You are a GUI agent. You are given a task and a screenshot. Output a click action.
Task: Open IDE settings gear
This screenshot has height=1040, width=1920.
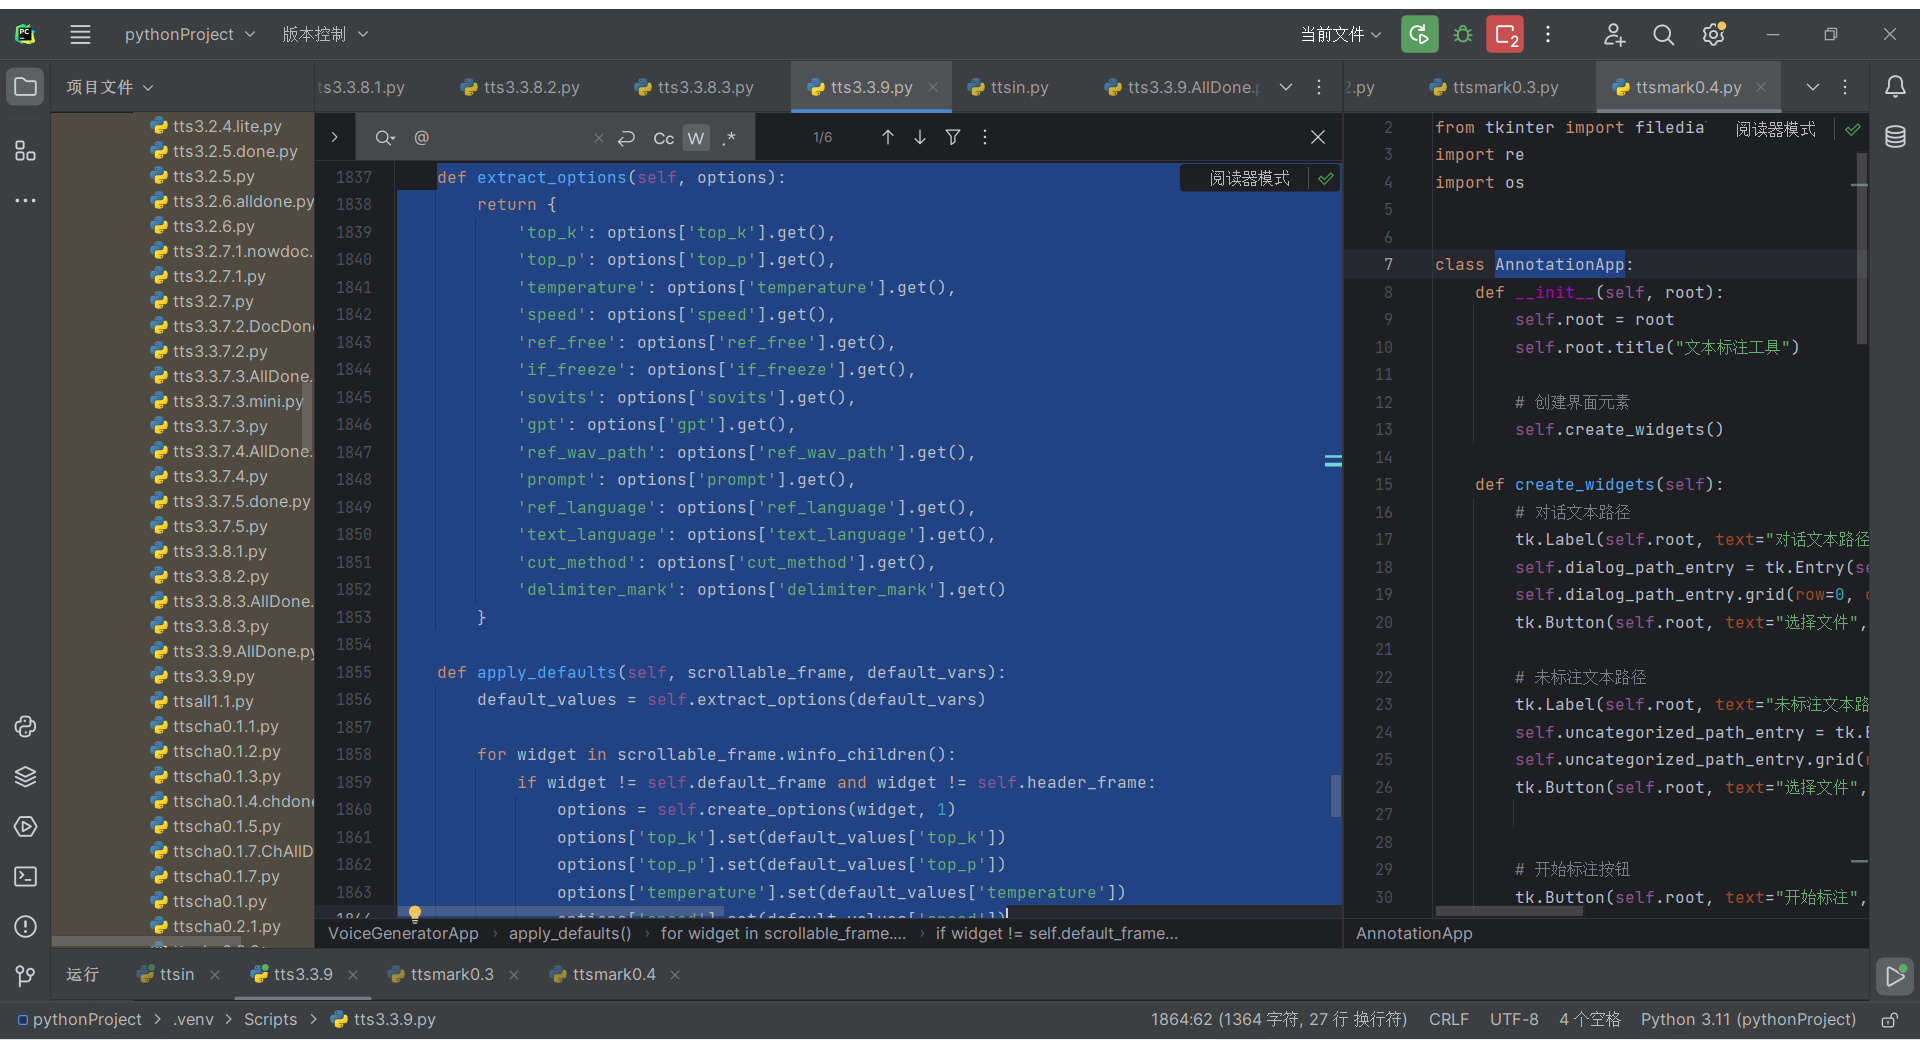[x=1714, y=34]
